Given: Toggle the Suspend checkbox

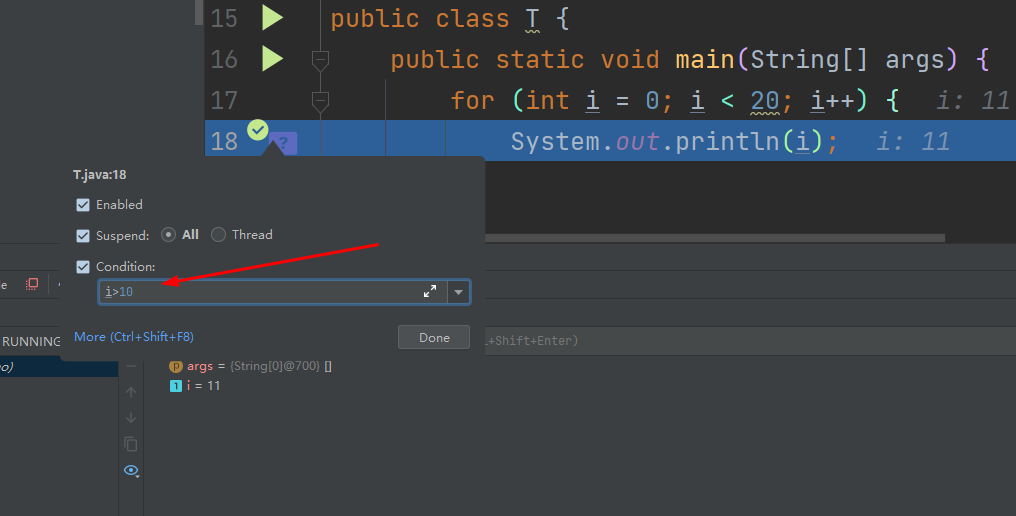Looking at the screenshot, I should coord(83,235).
